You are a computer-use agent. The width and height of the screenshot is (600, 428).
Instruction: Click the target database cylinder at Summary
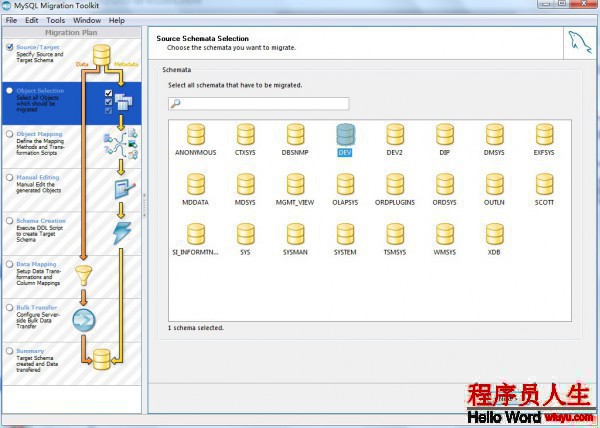point(102,359)
